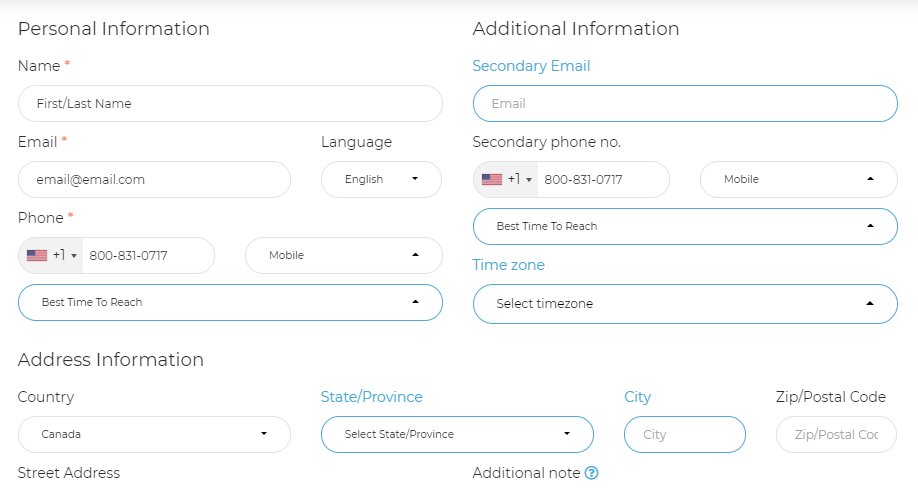Expand Best Time To Reach under Phone

point(230,302)
